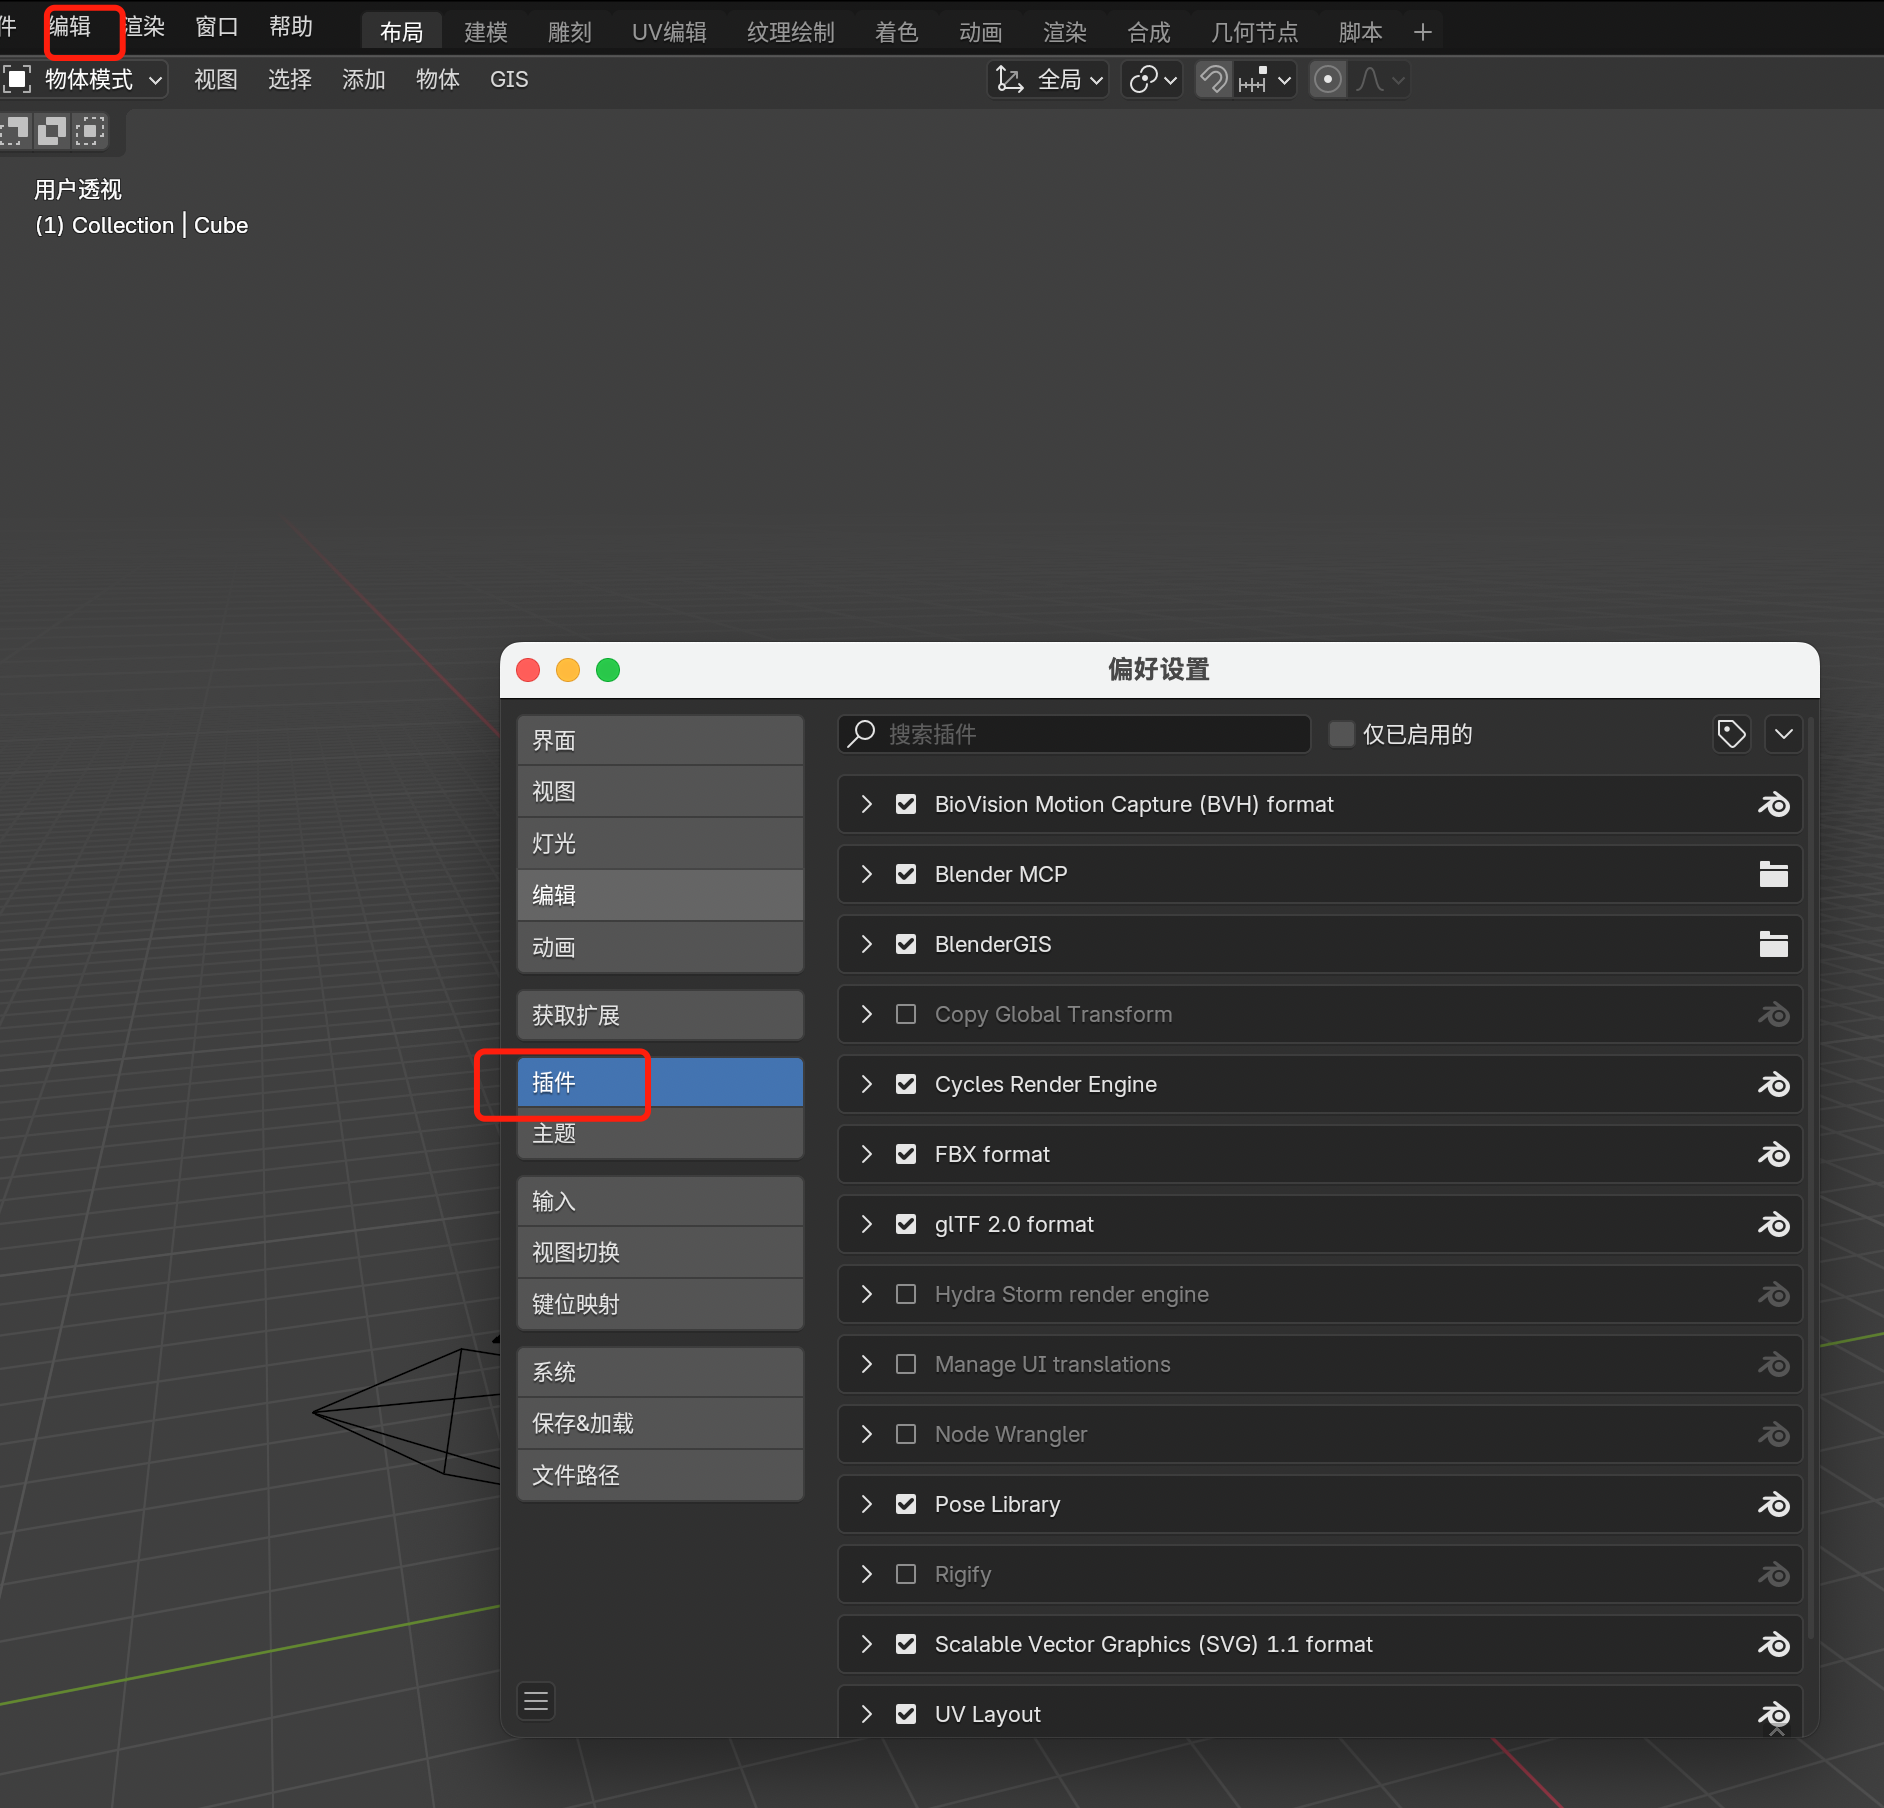
Task: Add a new workspace with plus icon
Action: coord(1423,32)
